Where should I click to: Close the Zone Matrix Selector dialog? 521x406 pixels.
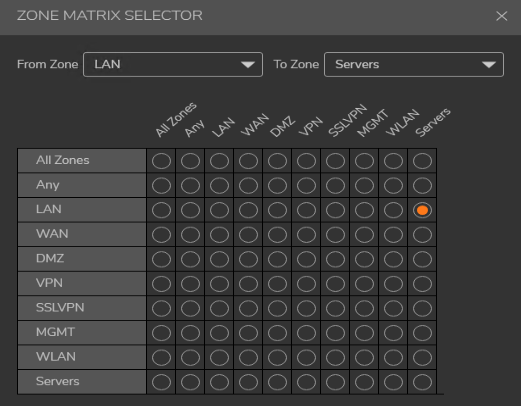click(x=501, y=16)
